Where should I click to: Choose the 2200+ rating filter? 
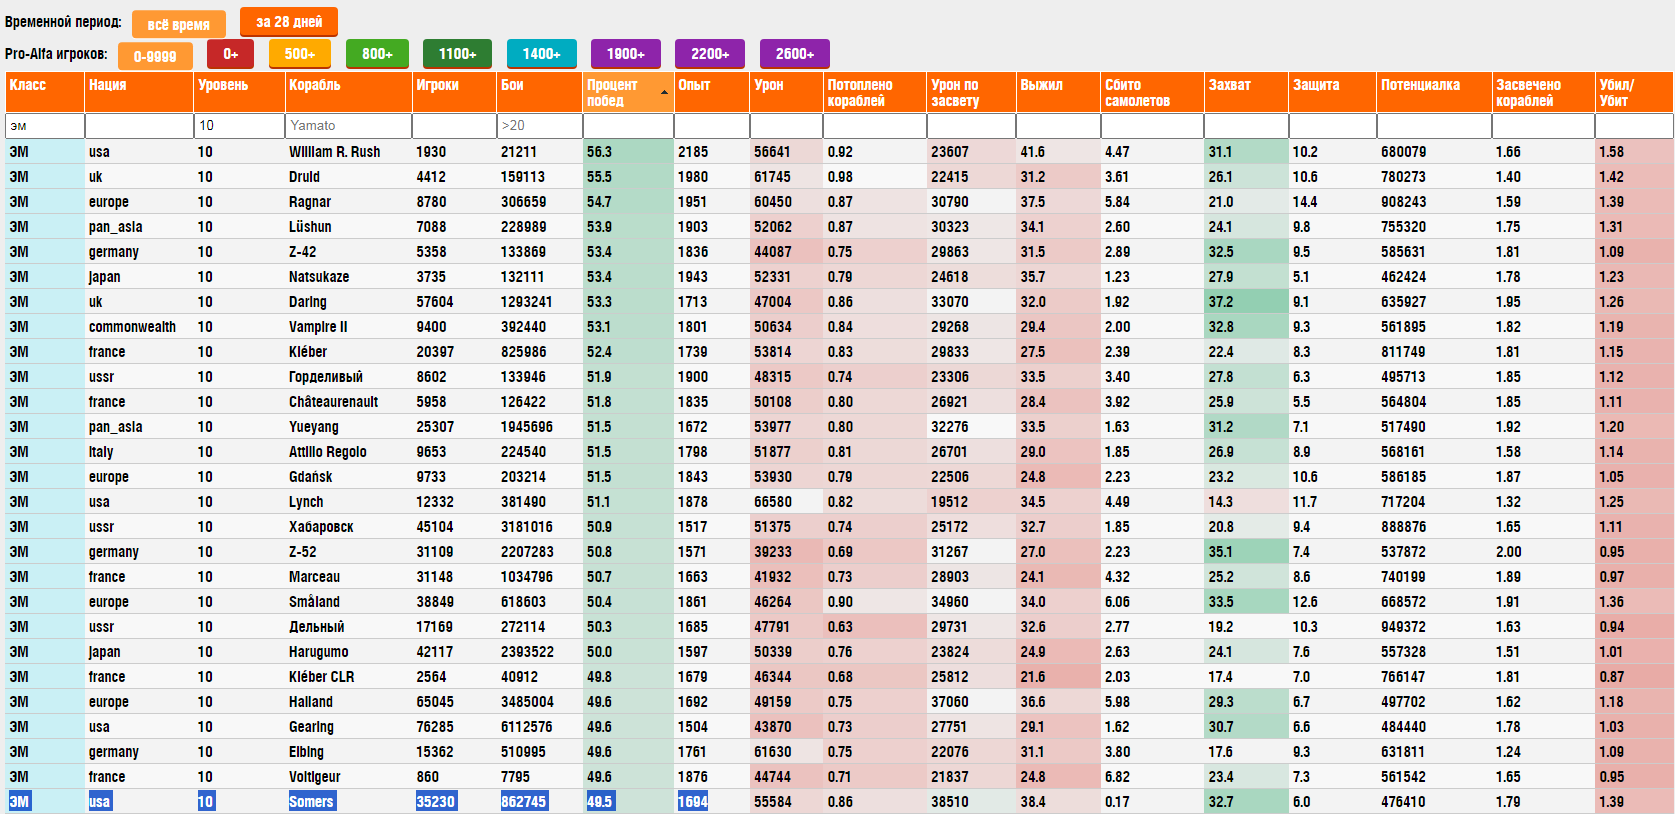click(x=710, y=54)
